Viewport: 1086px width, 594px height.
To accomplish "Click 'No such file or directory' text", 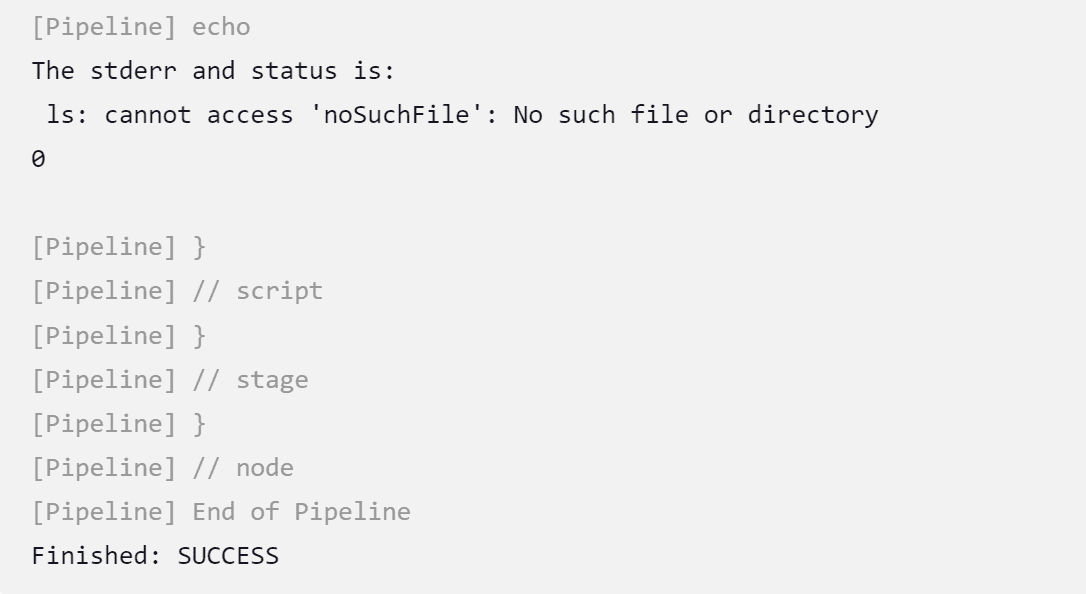I will (x=695, y=115).
